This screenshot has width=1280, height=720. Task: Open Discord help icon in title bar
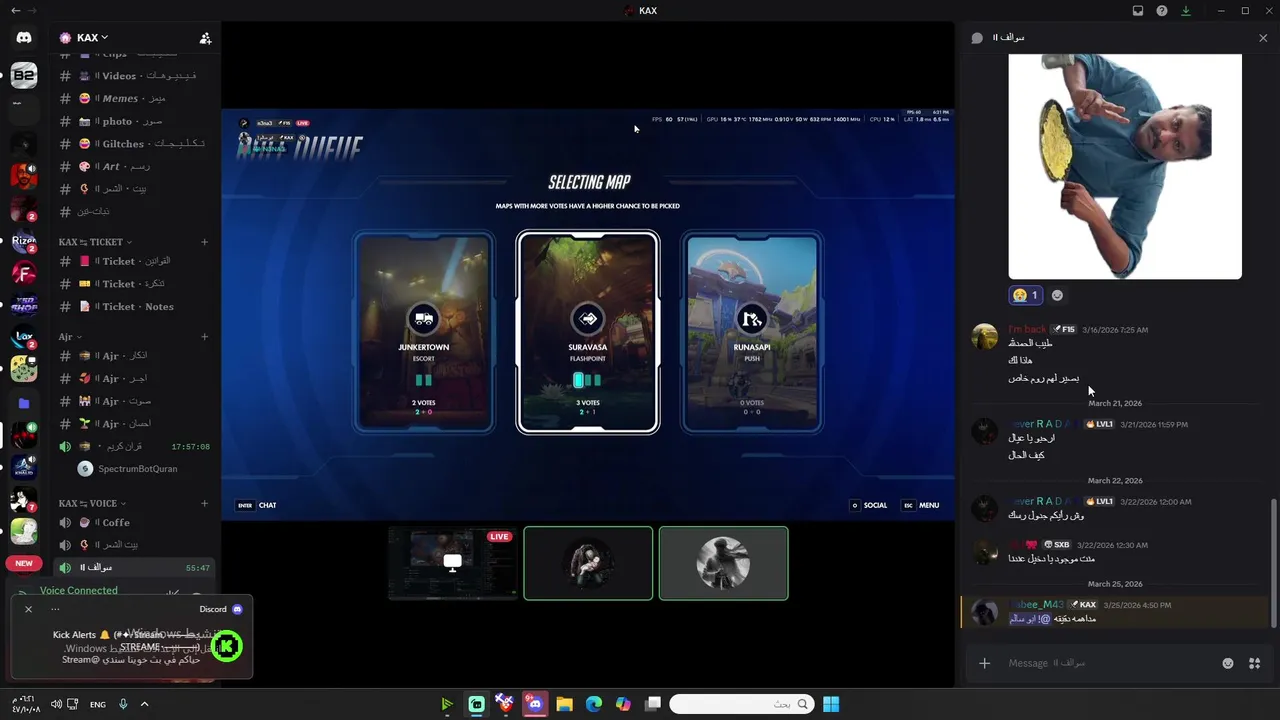[x=1162, y=11]
